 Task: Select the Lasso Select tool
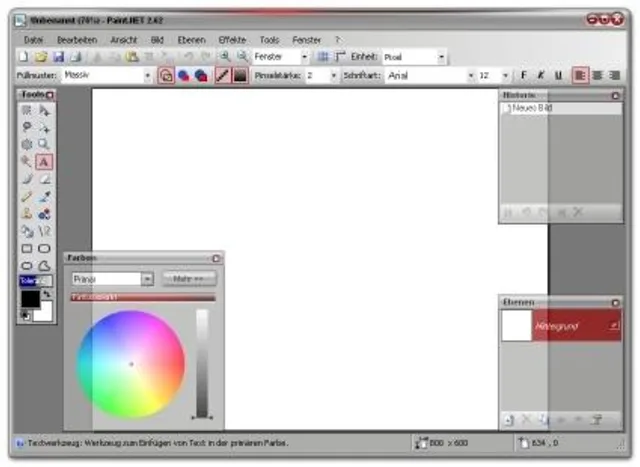[x=27, y=127]
